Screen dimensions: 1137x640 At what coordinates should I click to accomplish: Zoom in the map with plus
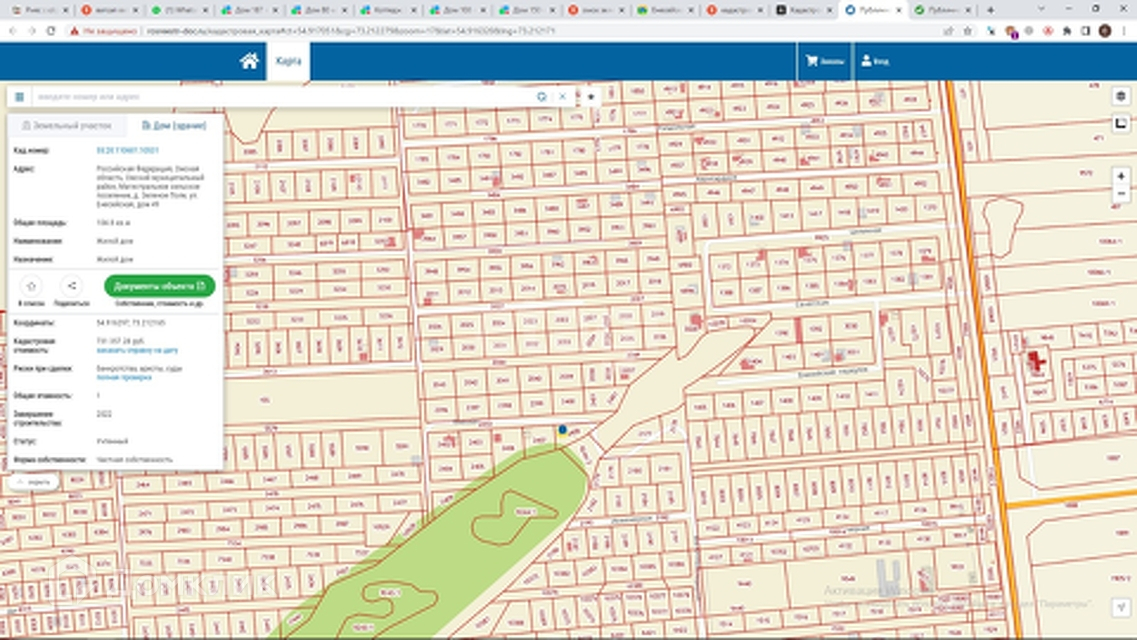pyautogui.click(x=1121, y=176)
